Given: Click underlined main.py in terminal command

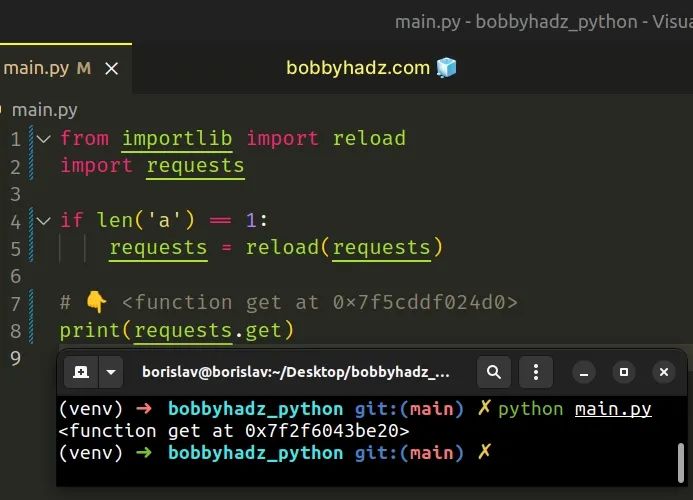Looking at the screenshot, I should [613, 409].
